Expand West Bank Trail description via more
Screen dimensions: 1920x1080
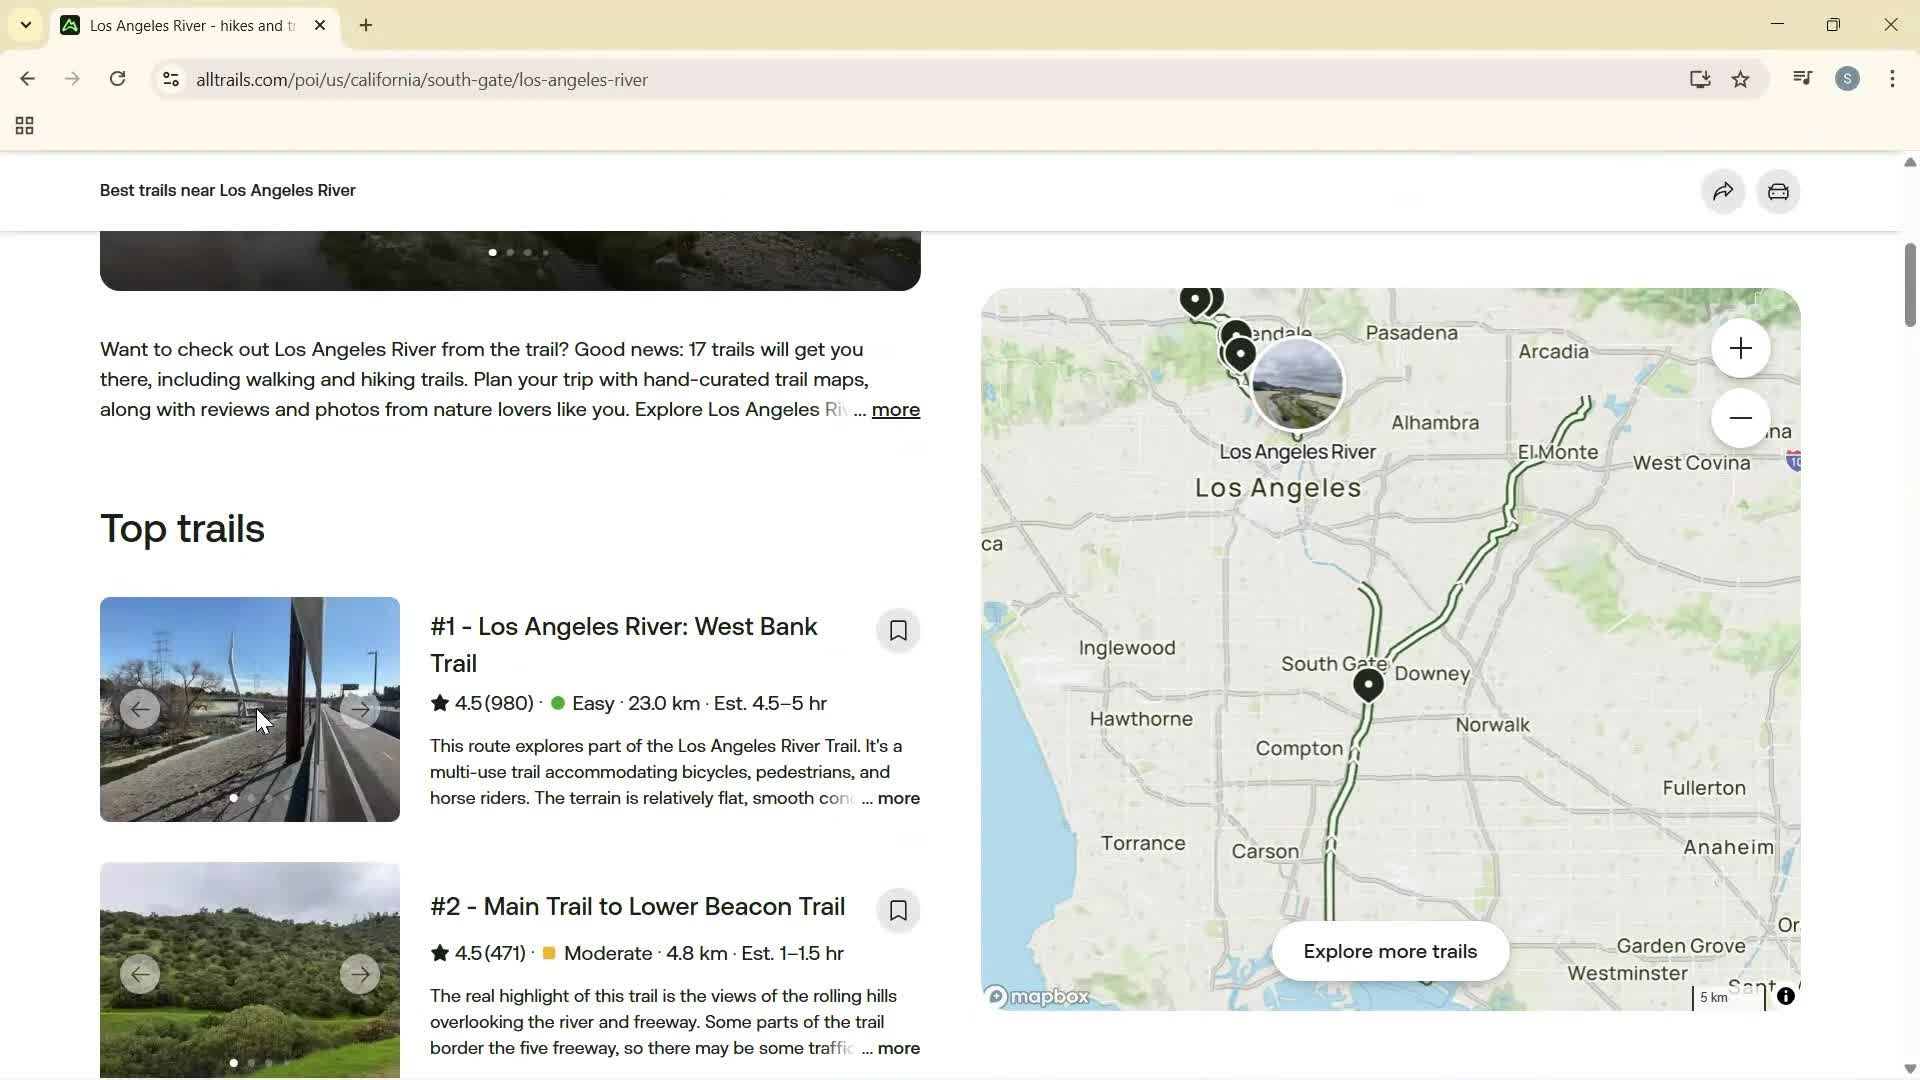pyautogui.click(x=899, y=798)
